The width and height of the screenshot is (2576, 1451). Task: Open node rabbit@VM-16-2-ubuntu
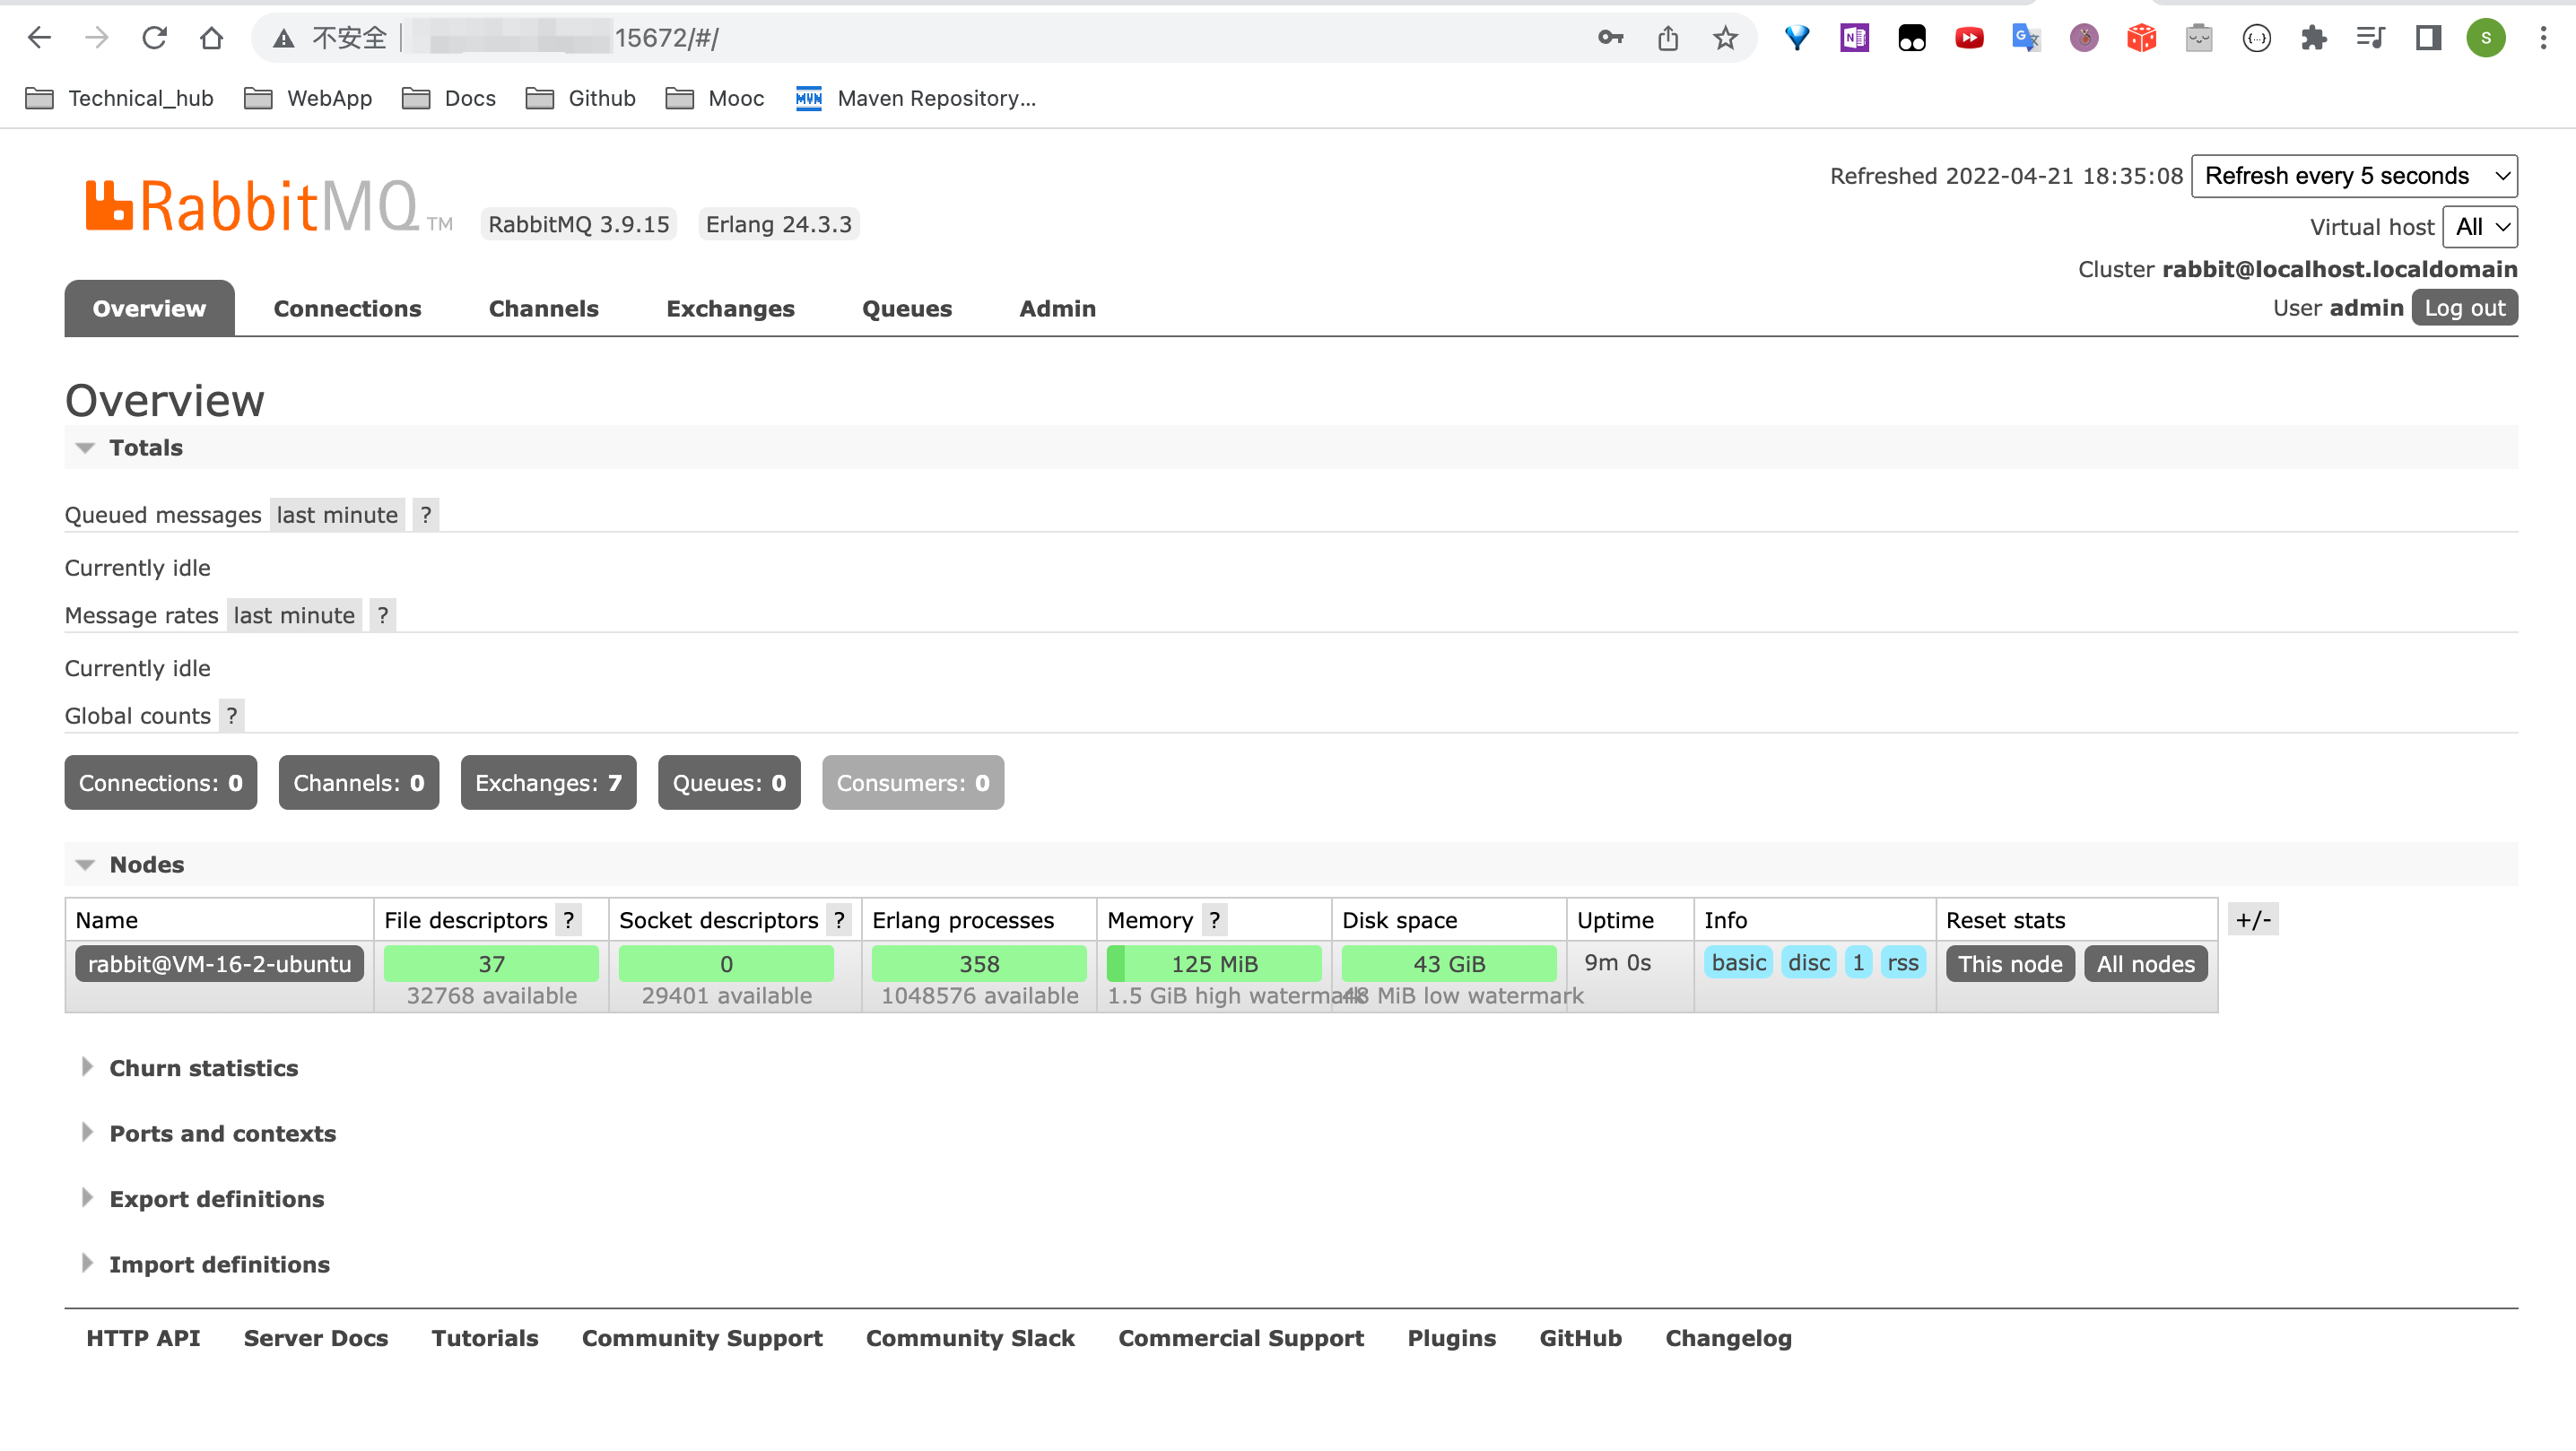(219, 964)
